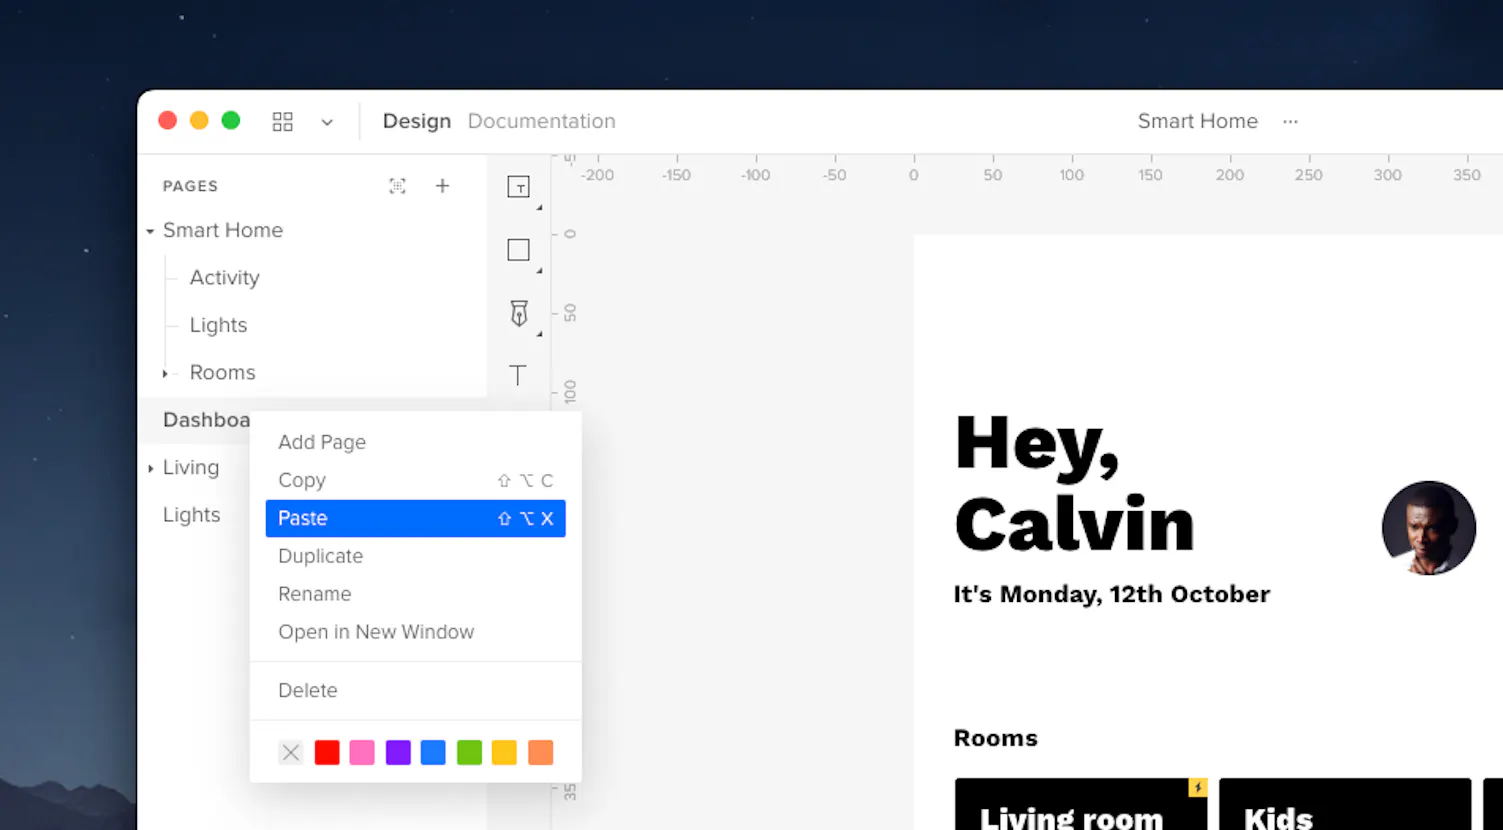The image size is (1503, 830).
Task: Select the Rooms section heading on canvas
Action: pyautogui.click(x=995, y=738)
